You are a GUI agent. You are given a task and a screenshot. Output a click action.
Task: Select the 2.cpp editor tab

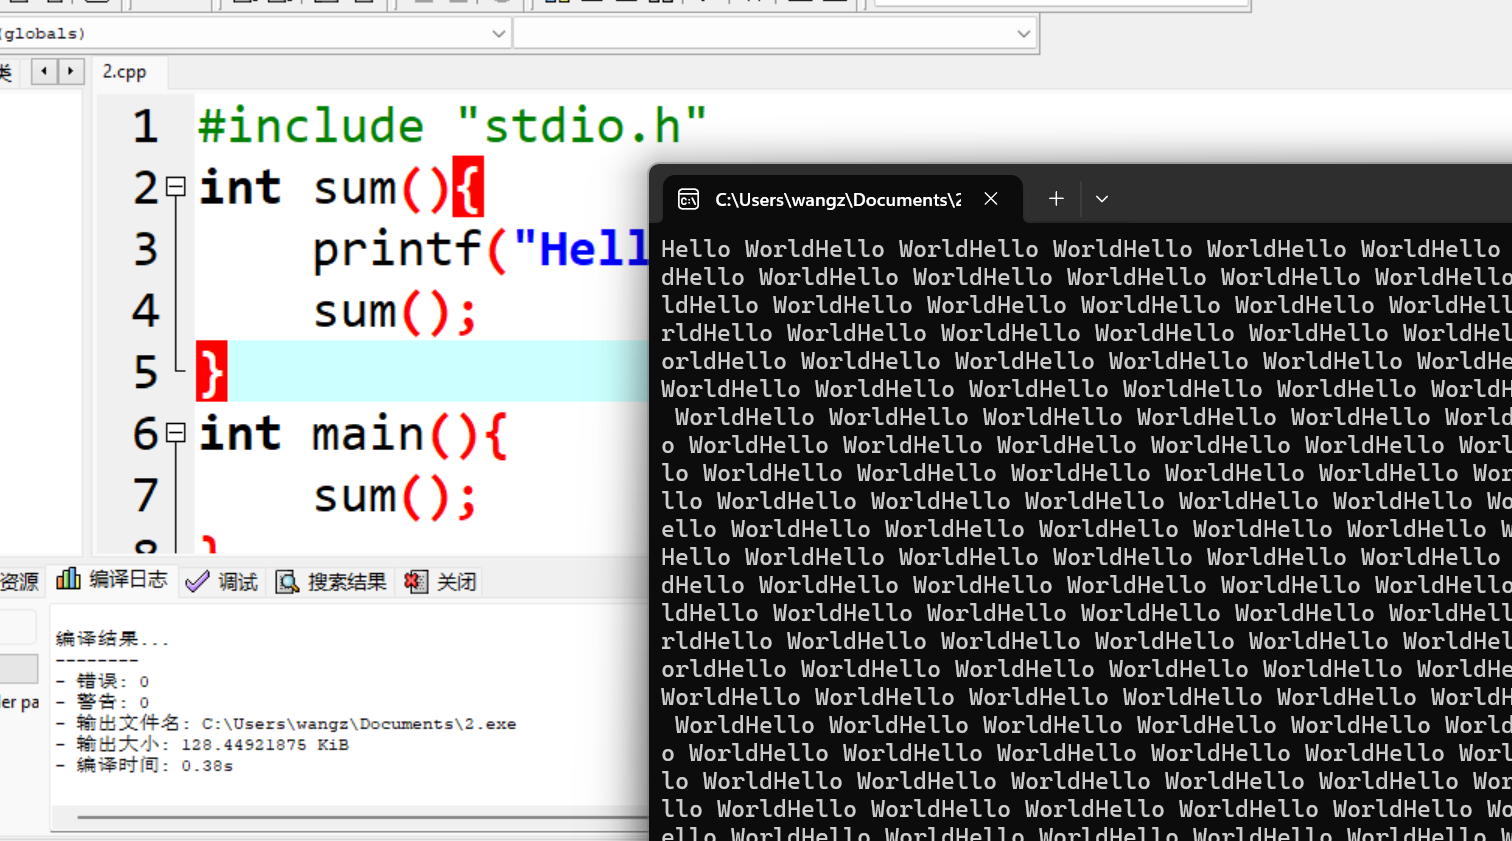[x=124, y=72]
